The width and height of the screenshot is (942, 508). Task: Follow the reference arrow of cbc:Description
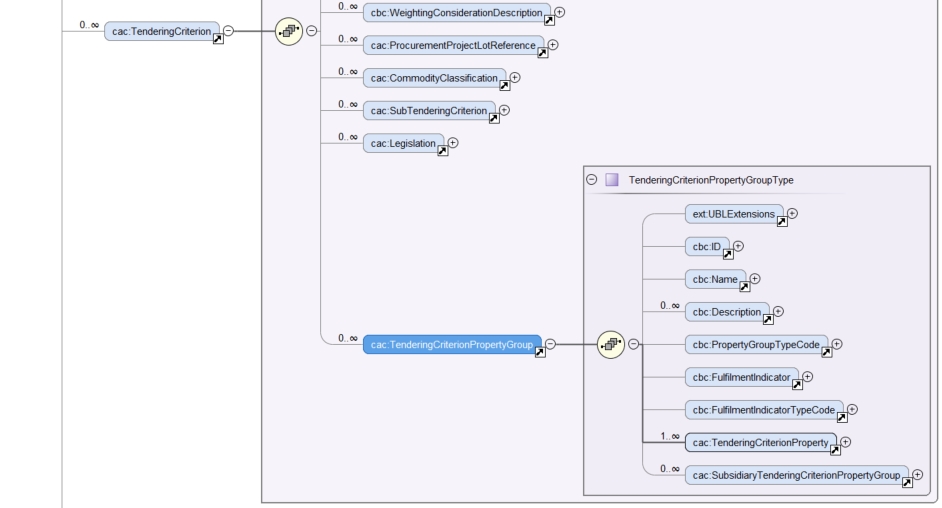[x=768, y=319]
